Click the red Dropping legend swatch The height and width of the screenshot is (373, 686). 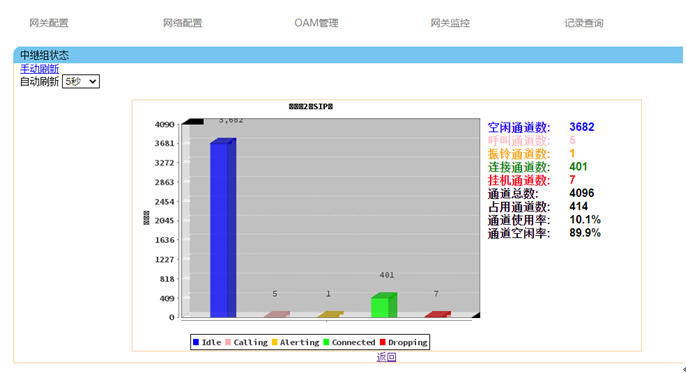(x=383, y=342)
